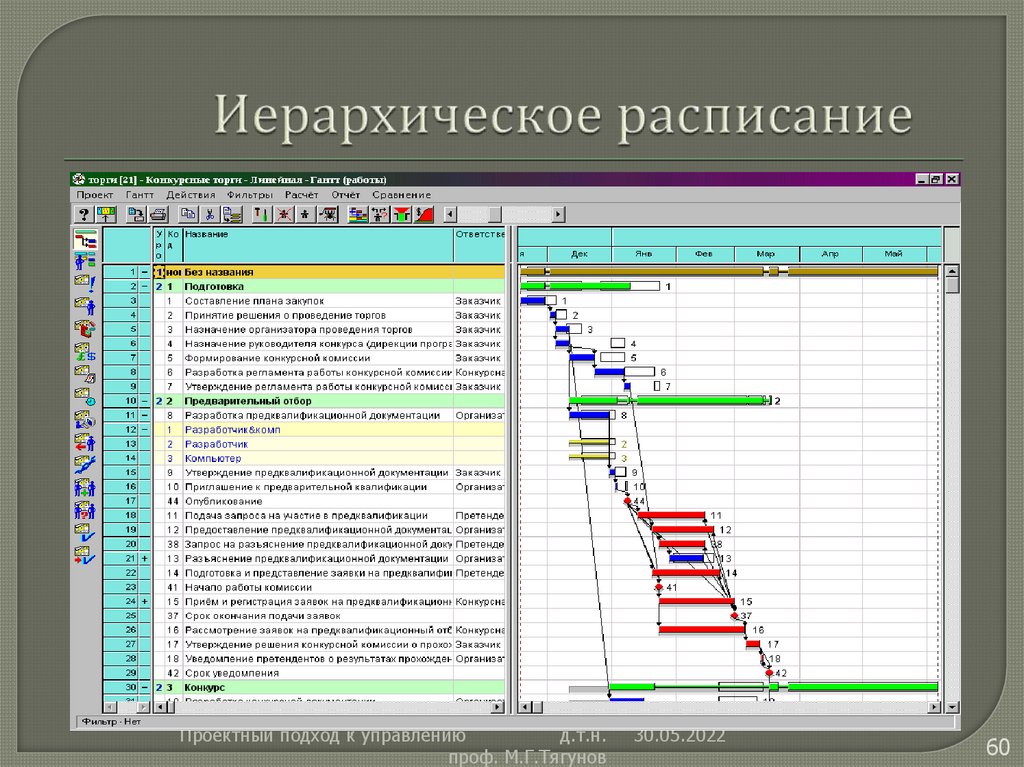Click the copy icon on the toolbar
Viewport: 1024px width, 767px height.
point(188,213)
